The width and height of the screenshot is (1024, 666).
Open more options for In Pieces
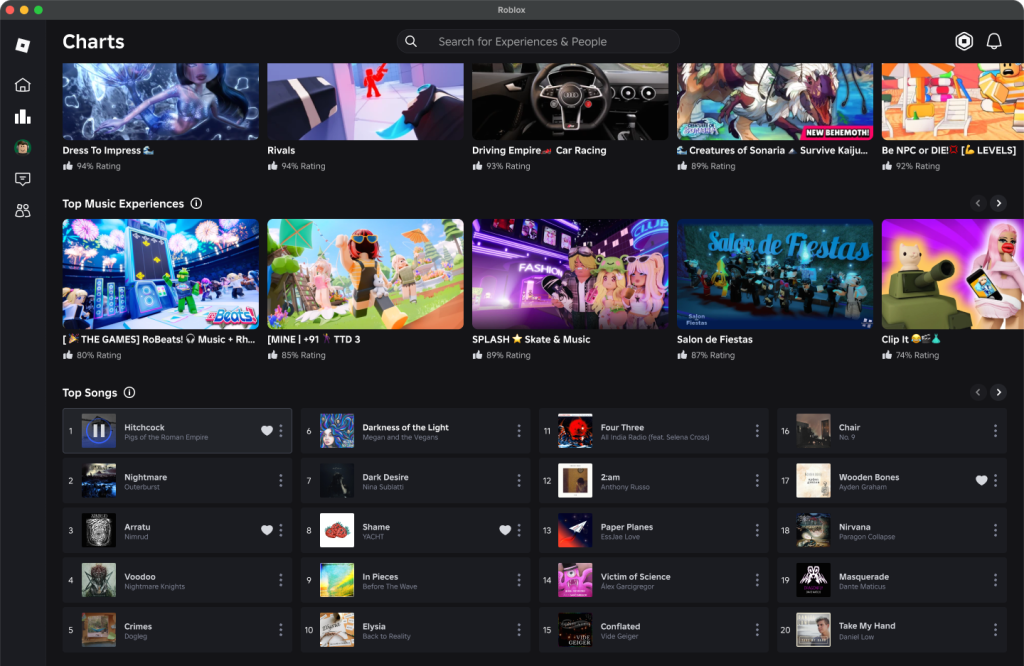[x=519, y=580]
